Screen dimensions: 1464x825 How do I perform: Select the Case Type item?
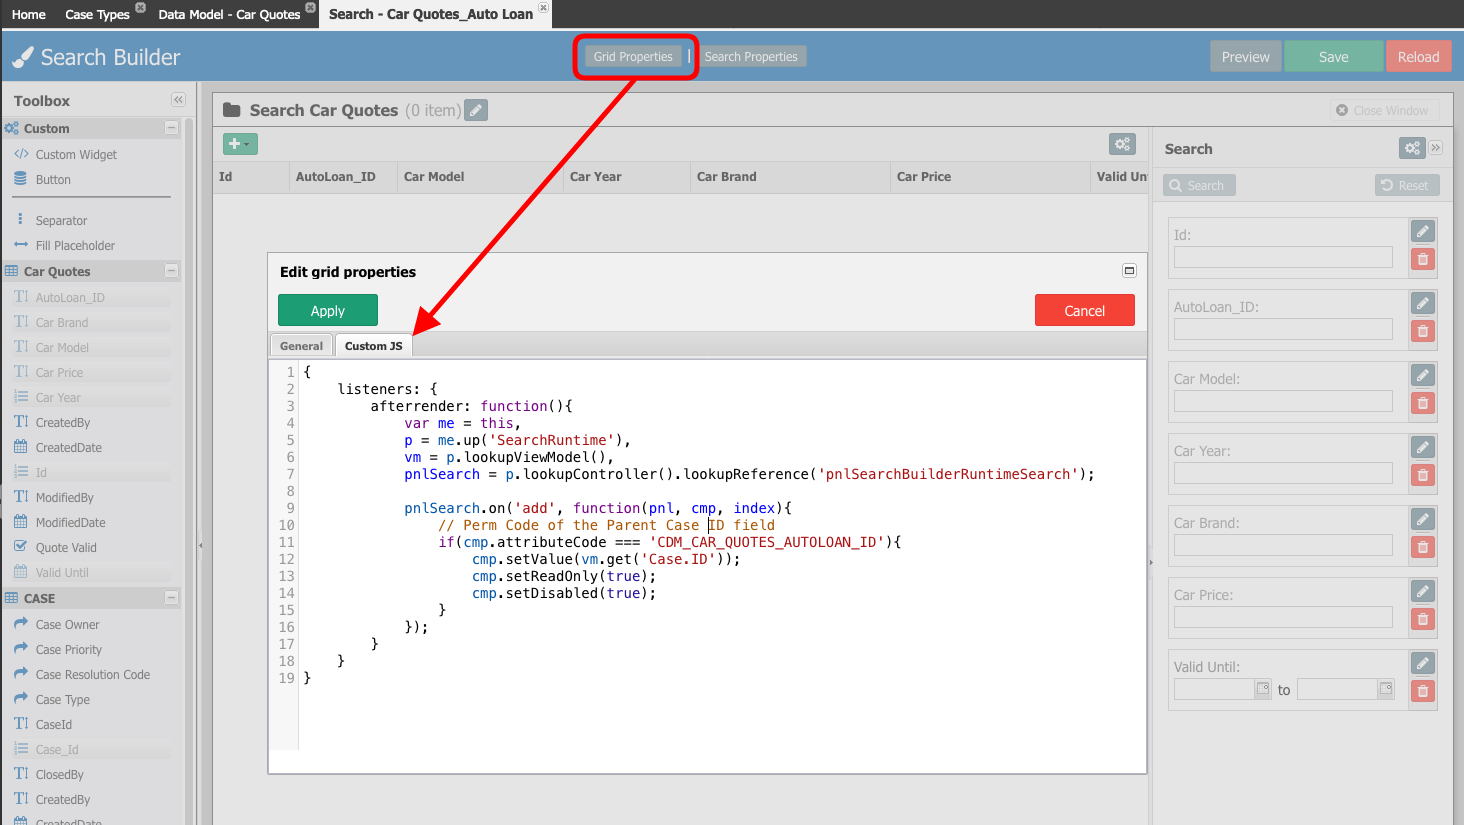pos(63,700)
